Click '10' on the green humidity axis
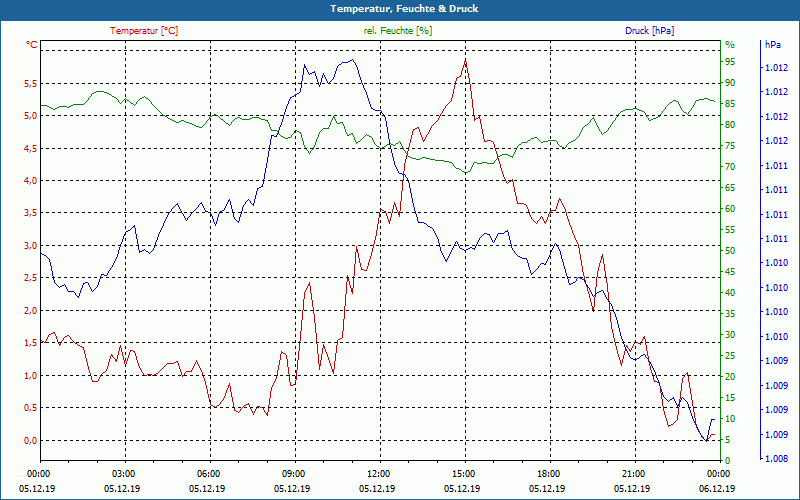This screenshot has height=500, width=800. pyautogui.click(x=730, y=418)
